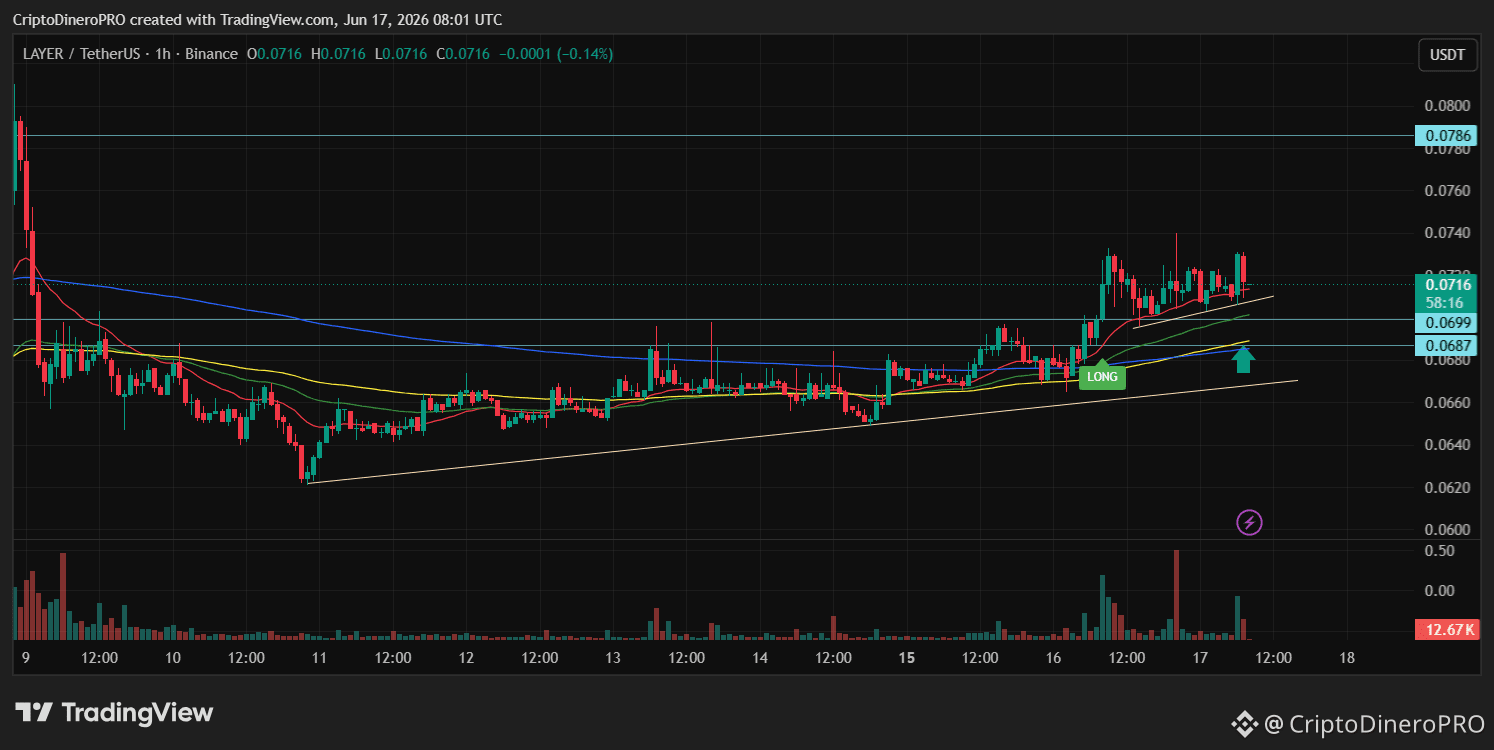Click the 0.0660 price axis label
1494x750 pixels.
coord(1447,403)
